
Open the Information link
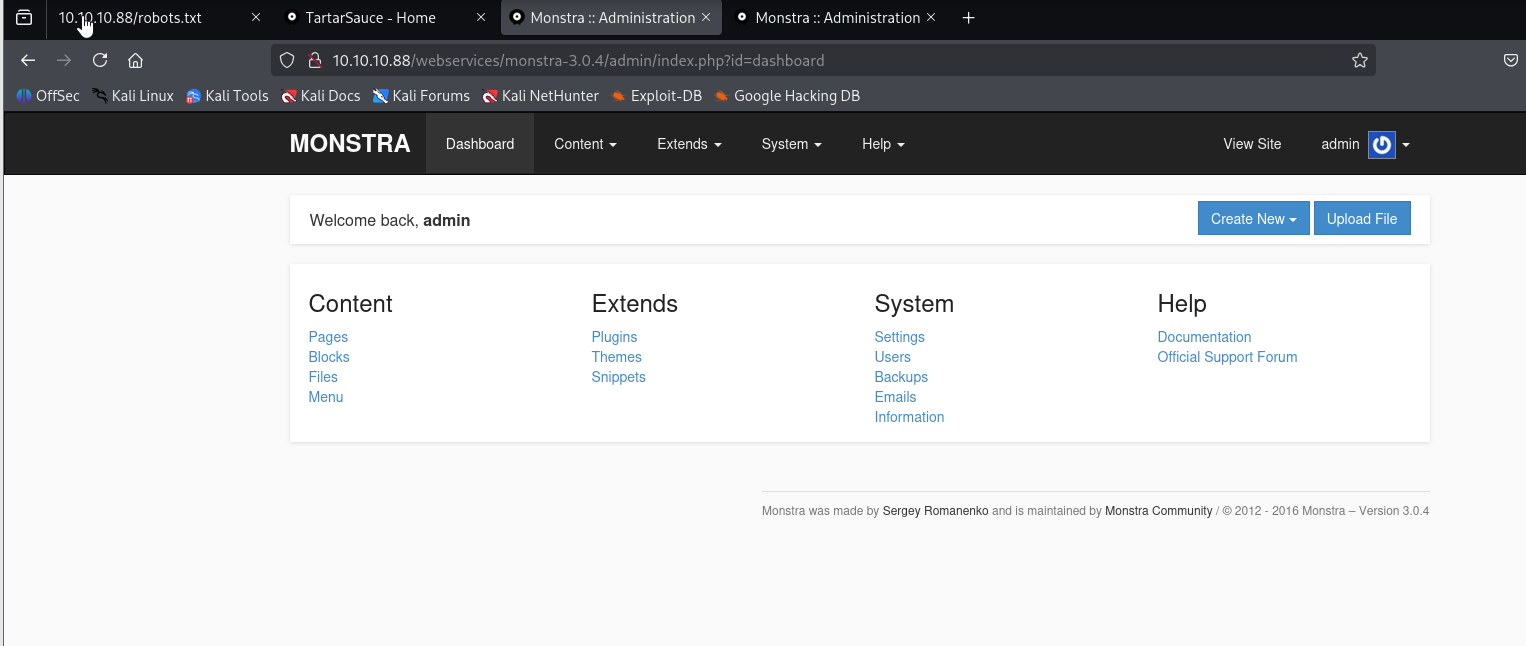click(x=909, y=417)
